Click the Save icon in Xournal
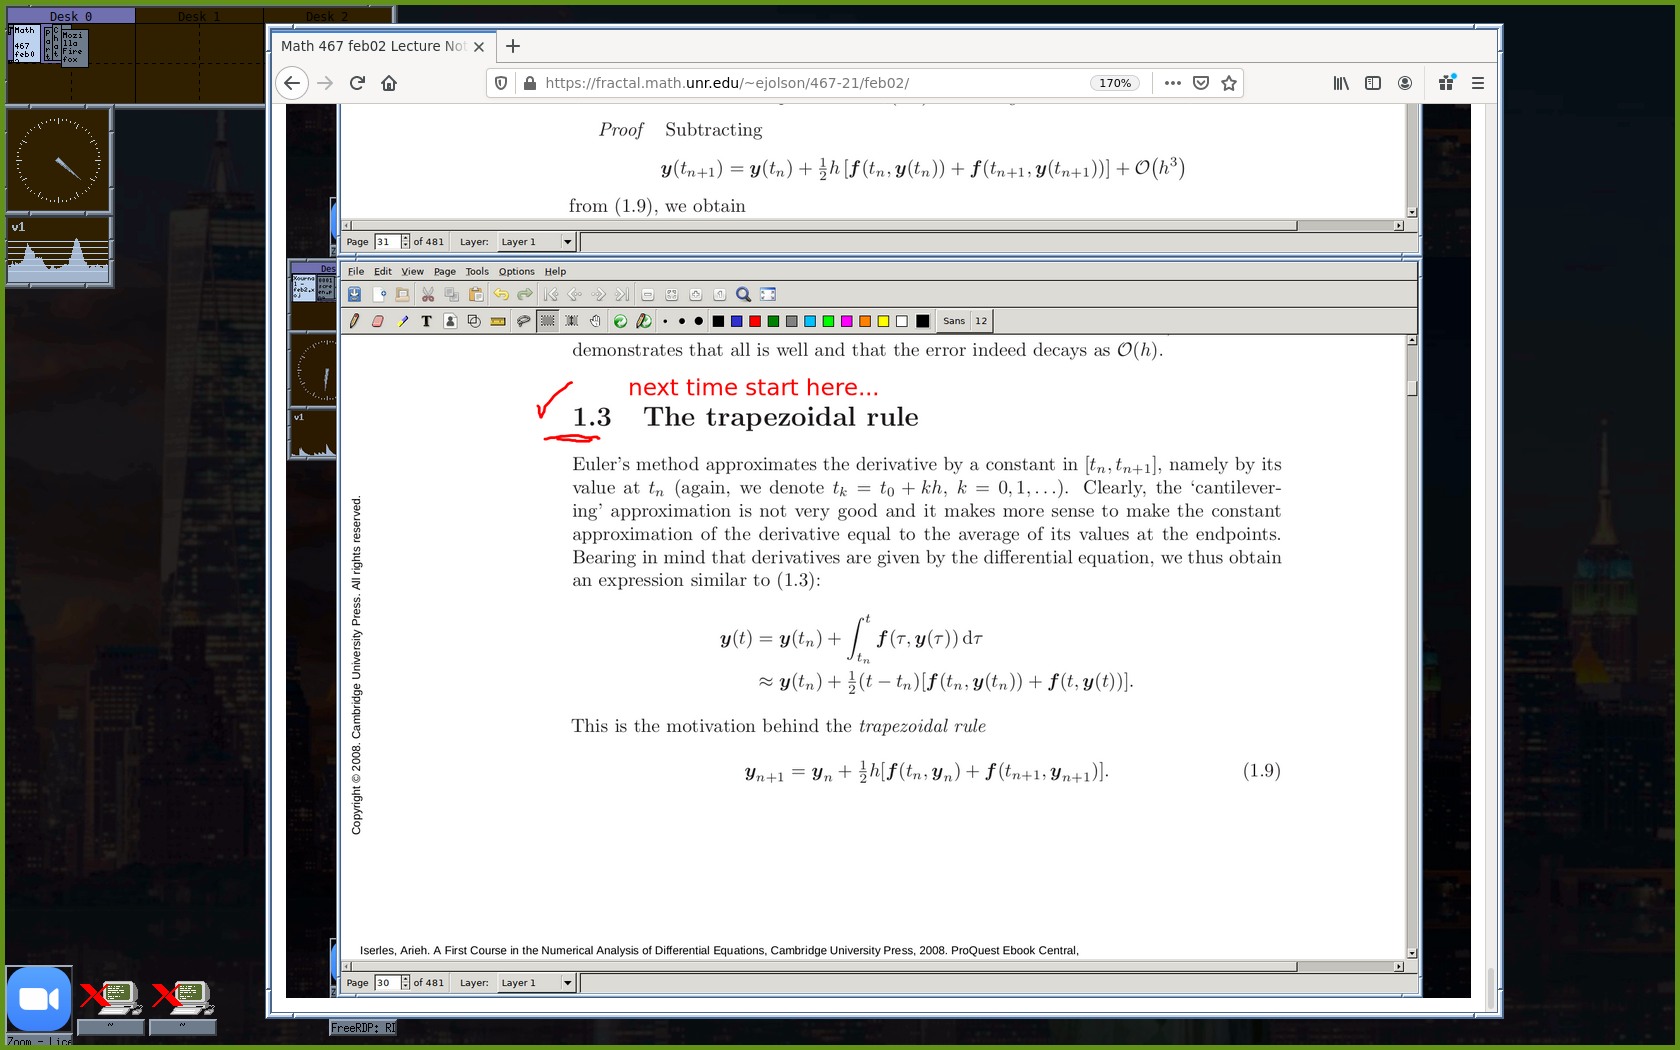 (x=354, y=295)
